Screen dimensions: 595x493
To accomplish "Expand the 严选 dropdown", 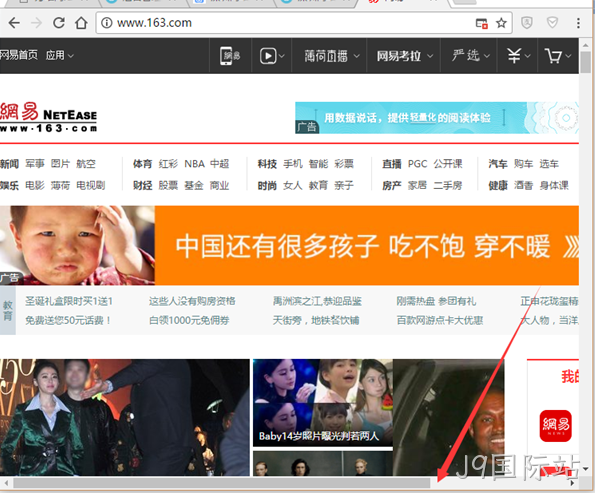I will pyautogui.click(x=471, y=56).
